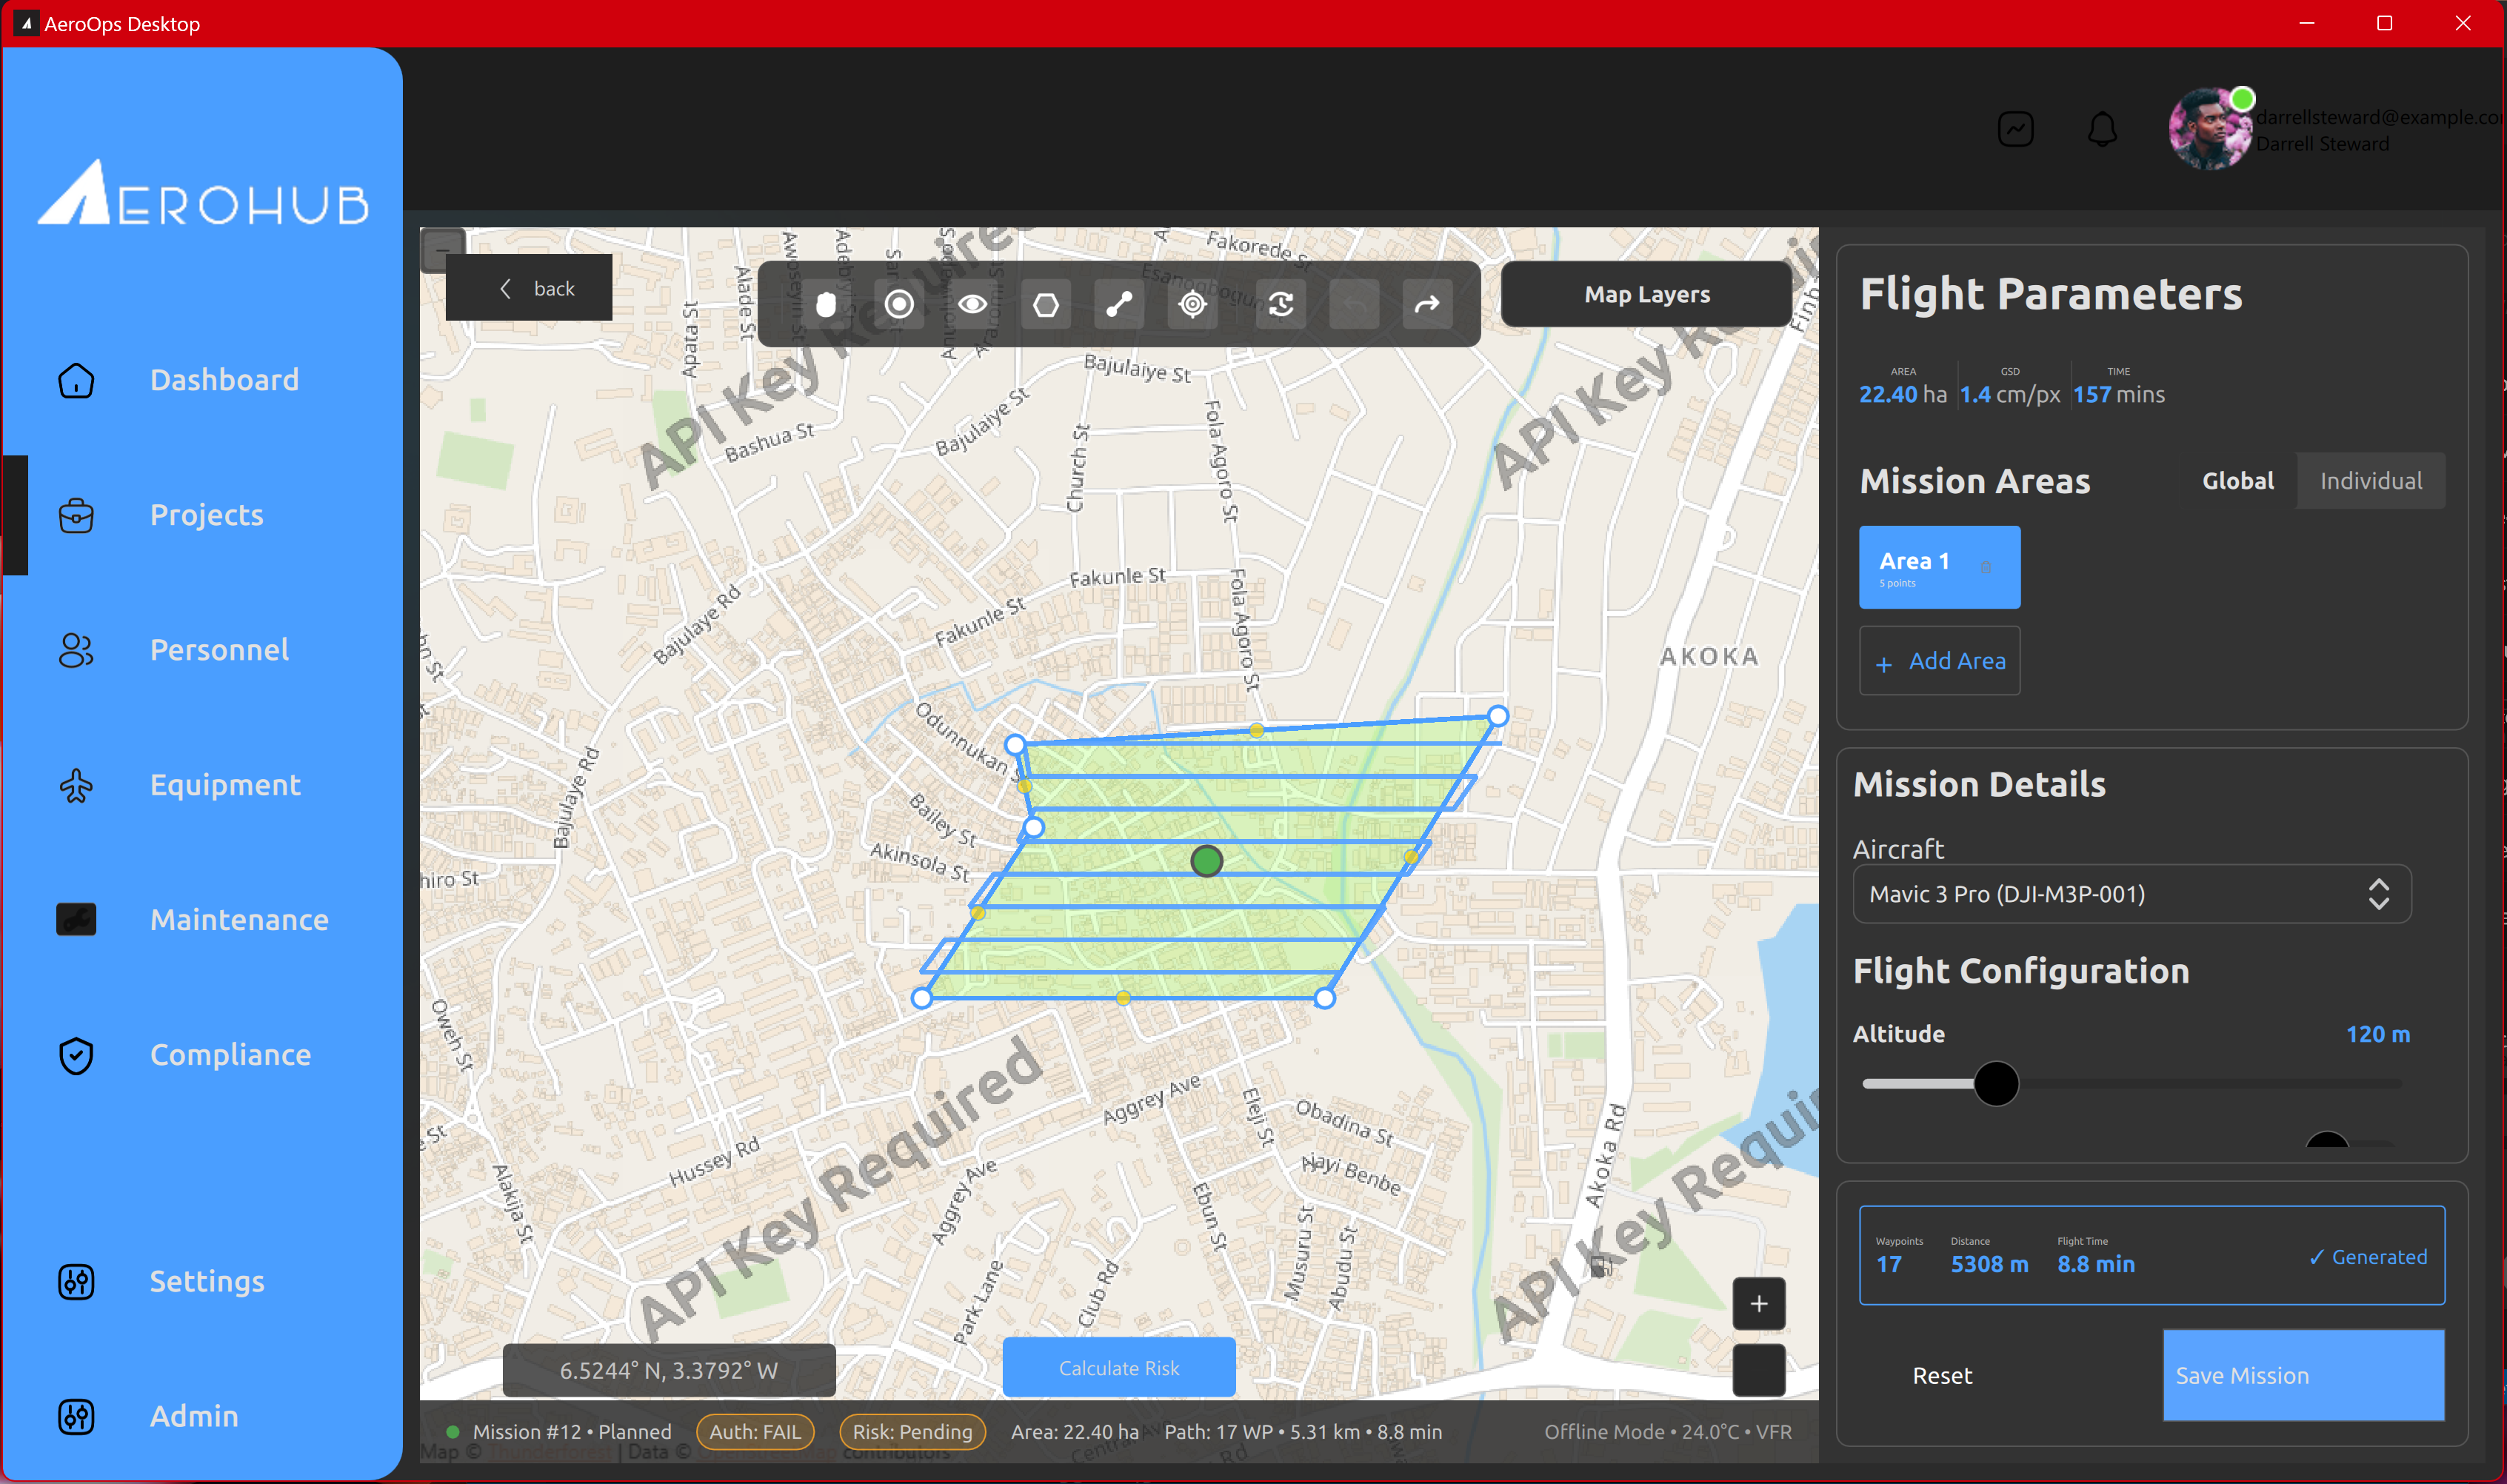Click the Compliance shield icon
The width and height of the screenshot is (2507, 1484).
point(76,1055)
